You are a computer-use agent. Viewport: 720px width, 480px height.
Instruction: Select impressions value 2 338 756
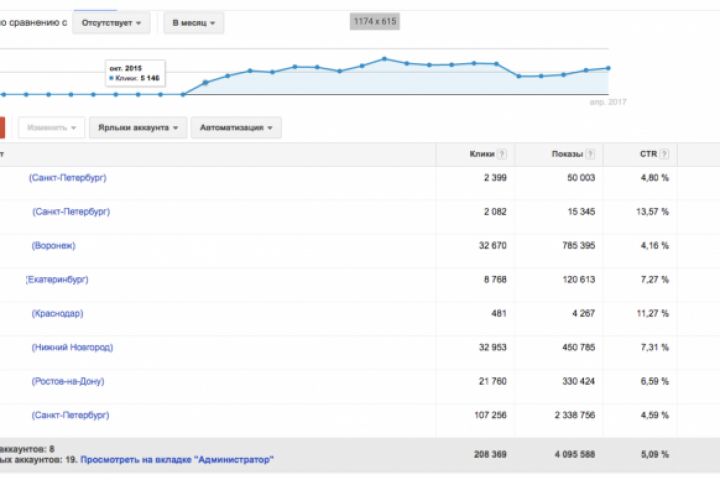[574, 415]
